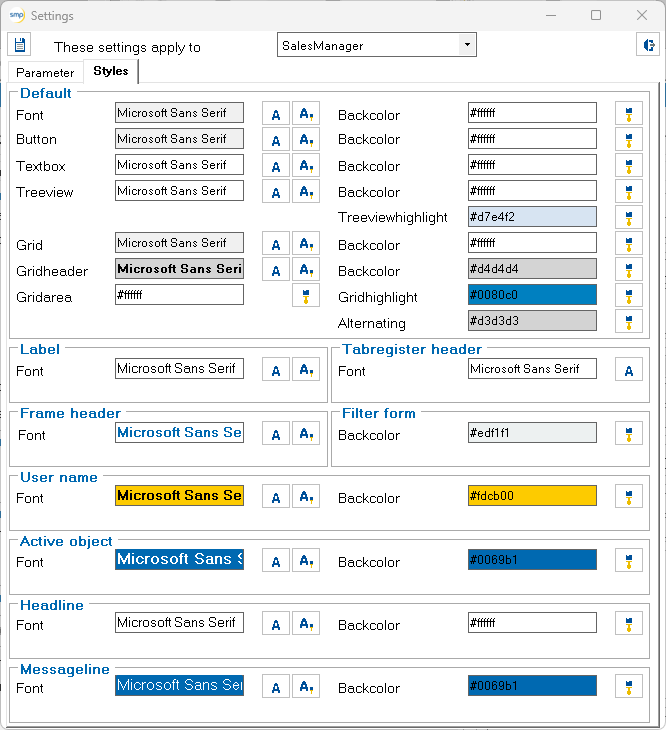This screenshot has height=730, width=666.
Task: Click the User name #fdcb00 backcolor field
Action: [x=532, y=495]
